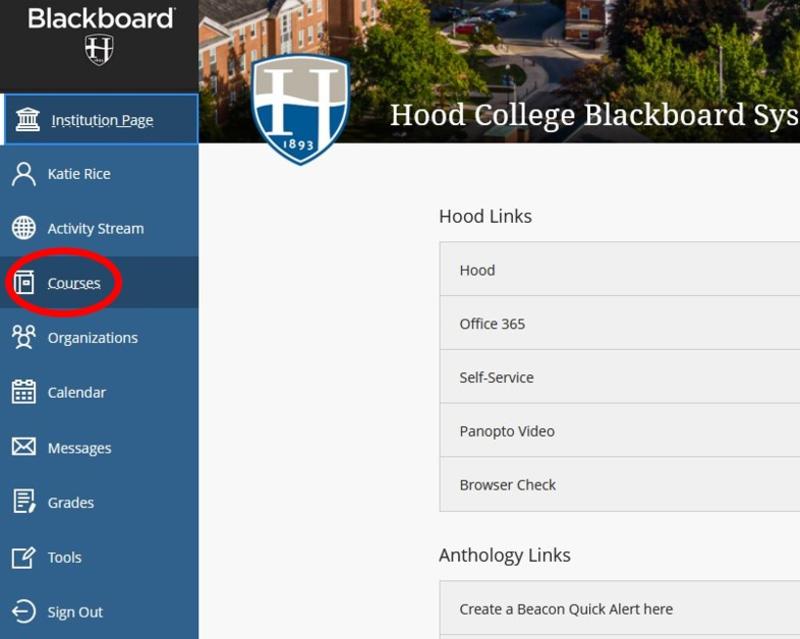Click the Hood College shield logo
Image resolution: width=800 pixels, height=639 pixels.
coord(301,110)
